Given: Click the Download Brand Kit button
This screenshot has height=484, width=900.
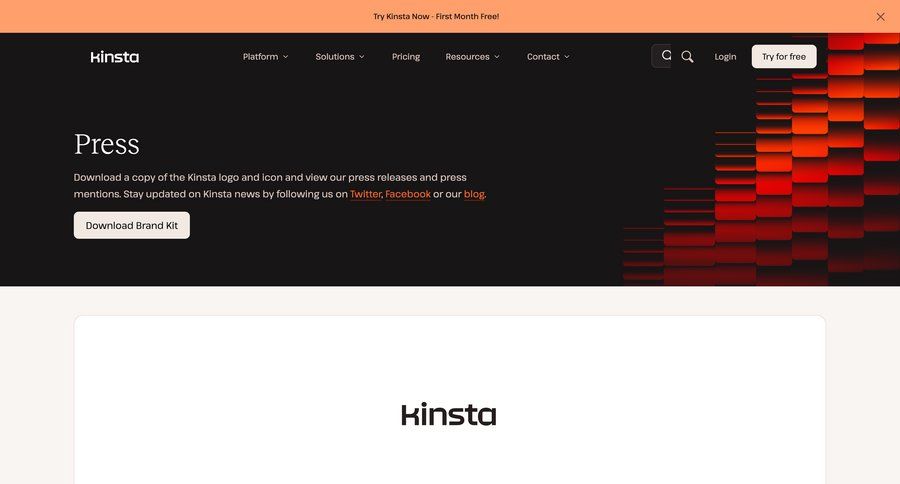Looking at the screenshot, I should point(132,226).
